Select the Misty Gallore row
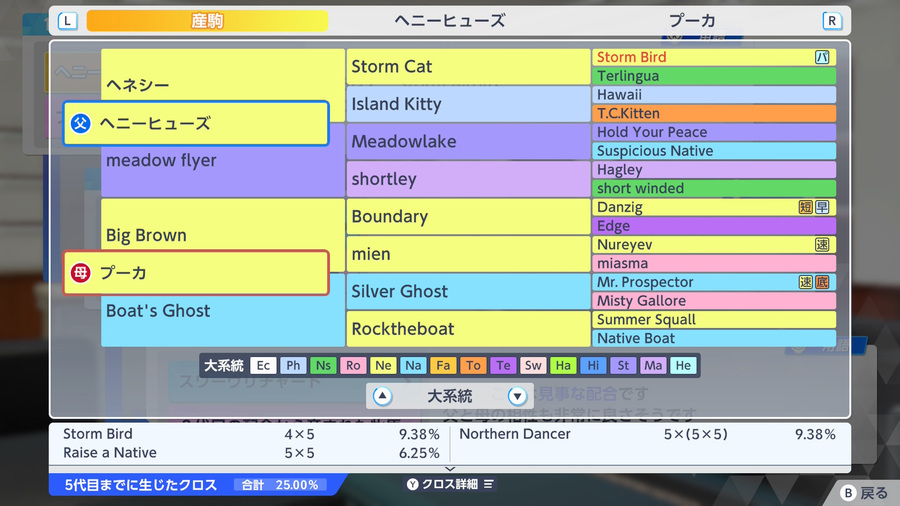Image resolution: width=900 pixels, height=506 pixels. coord(714,301)
